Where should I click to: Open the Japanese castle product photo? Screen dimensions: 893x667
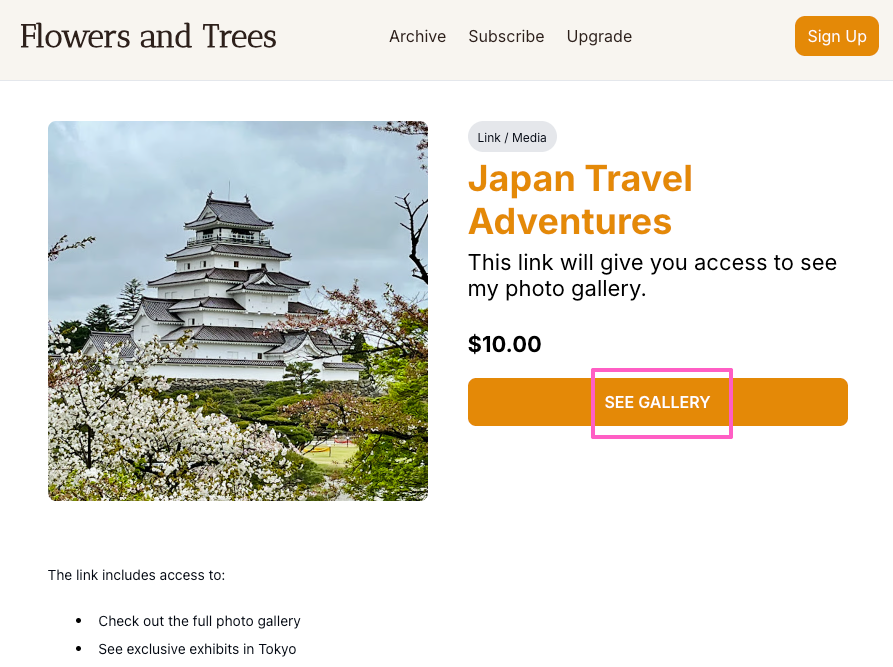[x=238, y=310]
